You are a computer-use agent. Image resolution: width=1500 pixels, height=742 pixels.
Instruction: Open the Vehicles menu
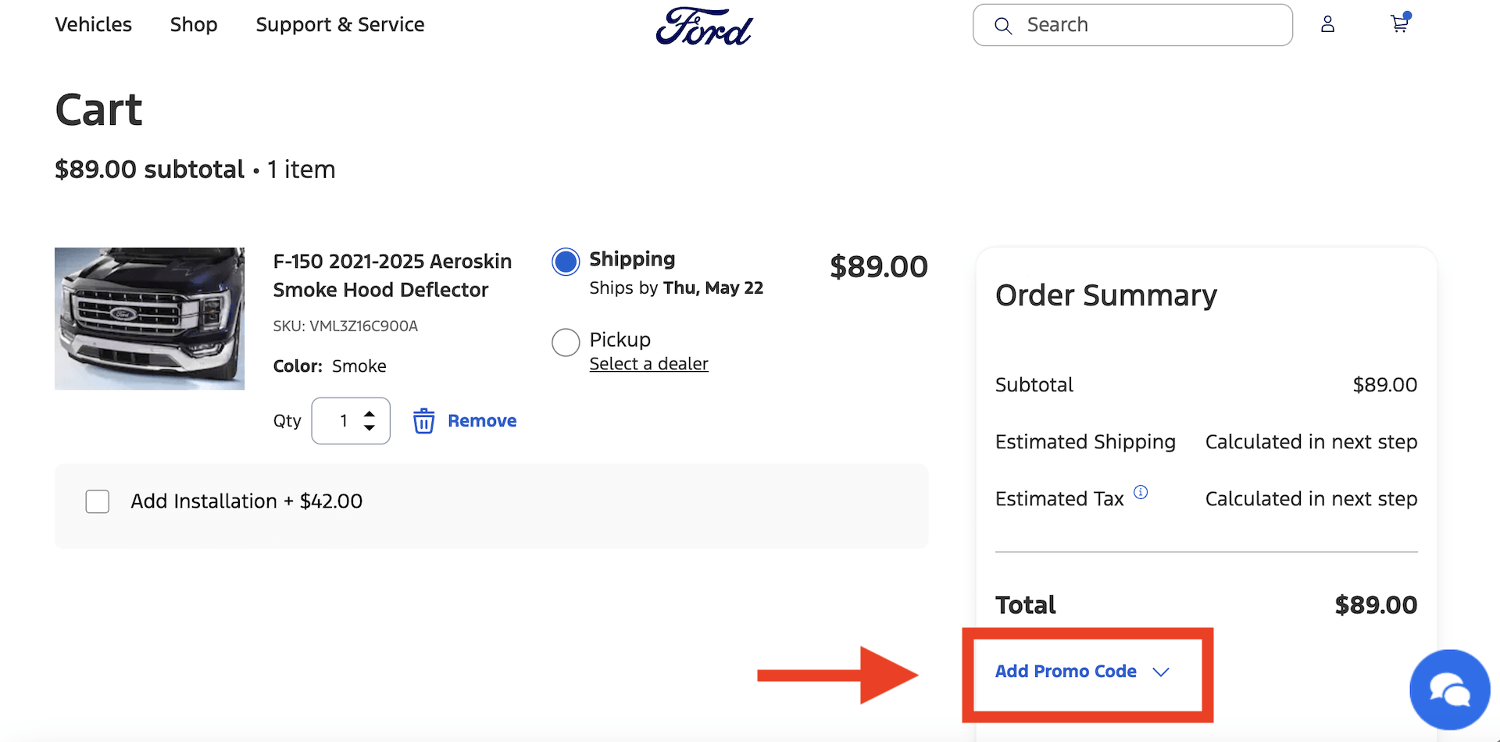pos(93,25)
